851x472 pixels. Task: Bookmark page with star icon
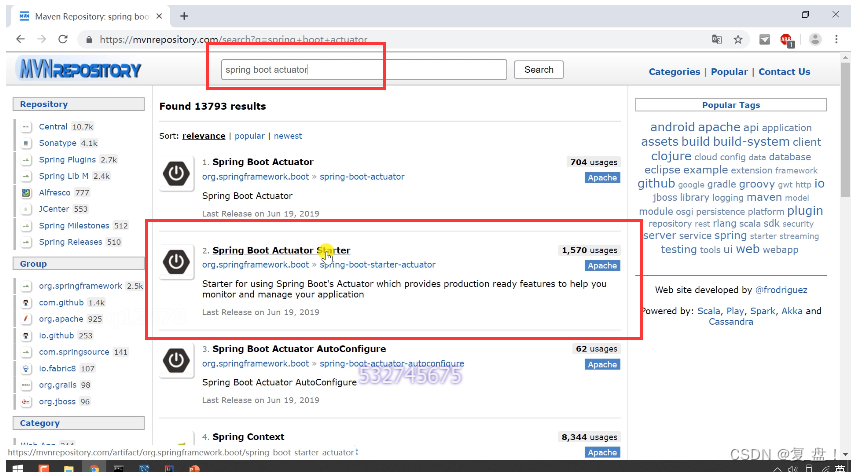pos(738,39)
